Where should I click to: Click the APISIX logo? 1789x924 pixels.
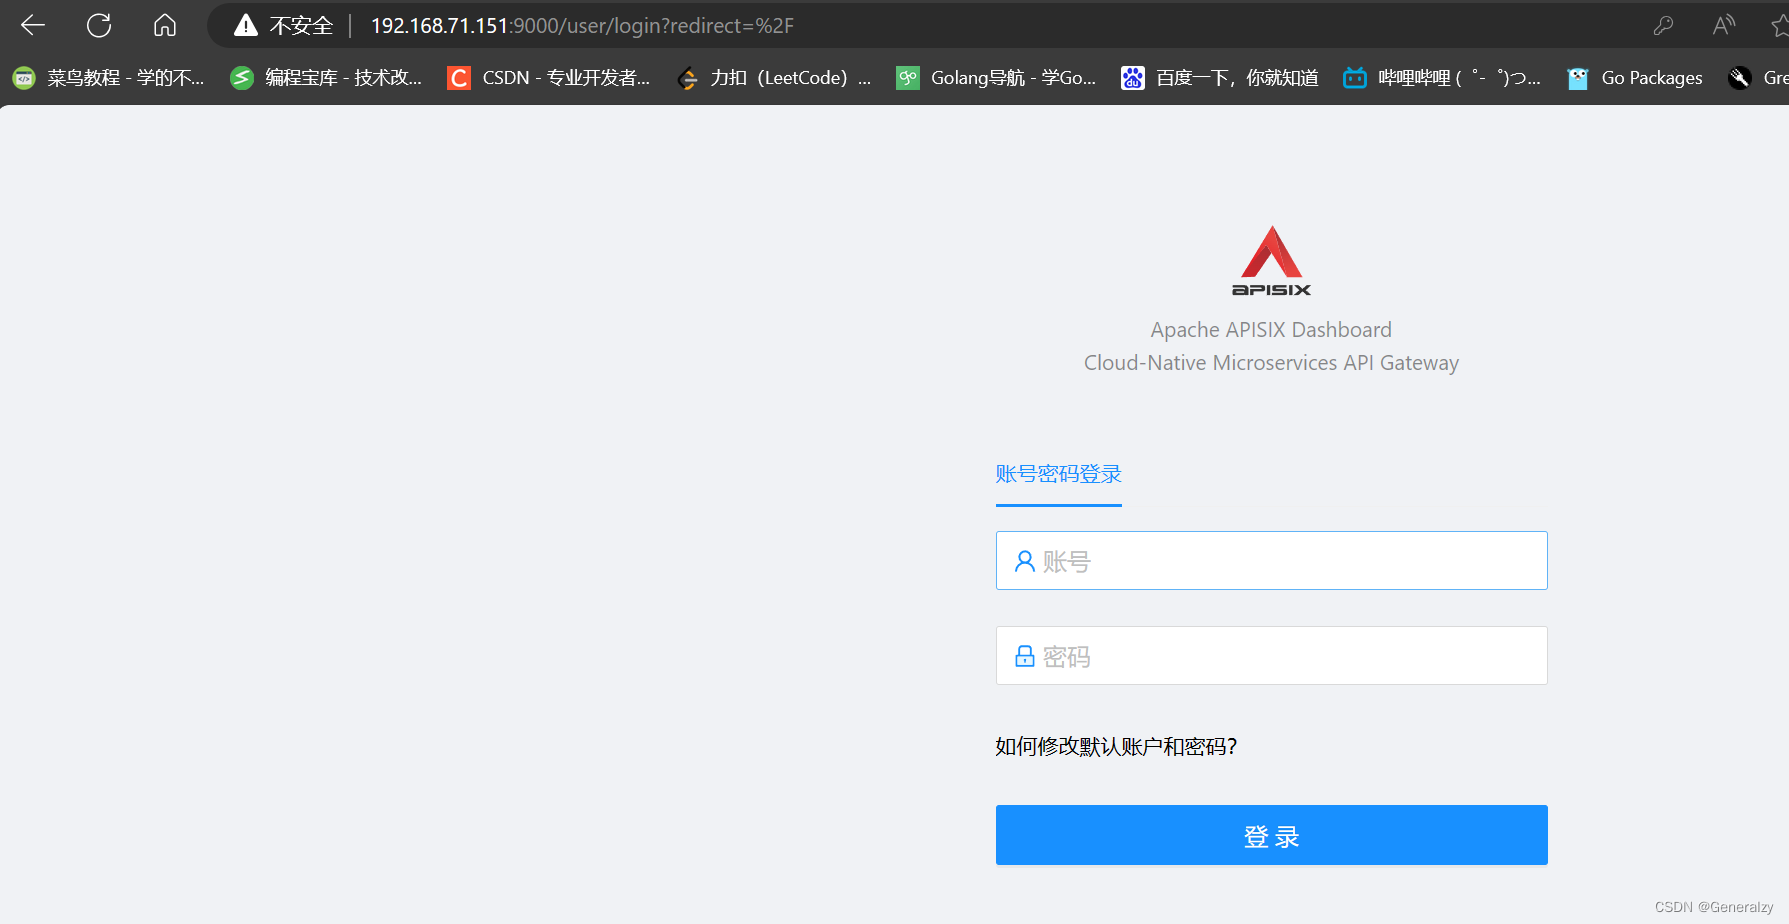click(x=1271, y=261)
